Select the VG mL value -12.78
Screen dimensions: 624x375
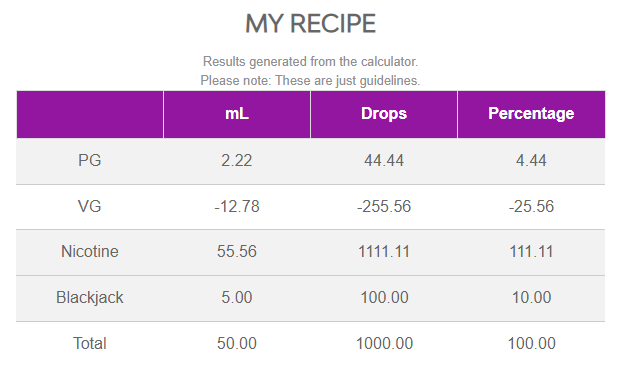click(x=237, y=206)
